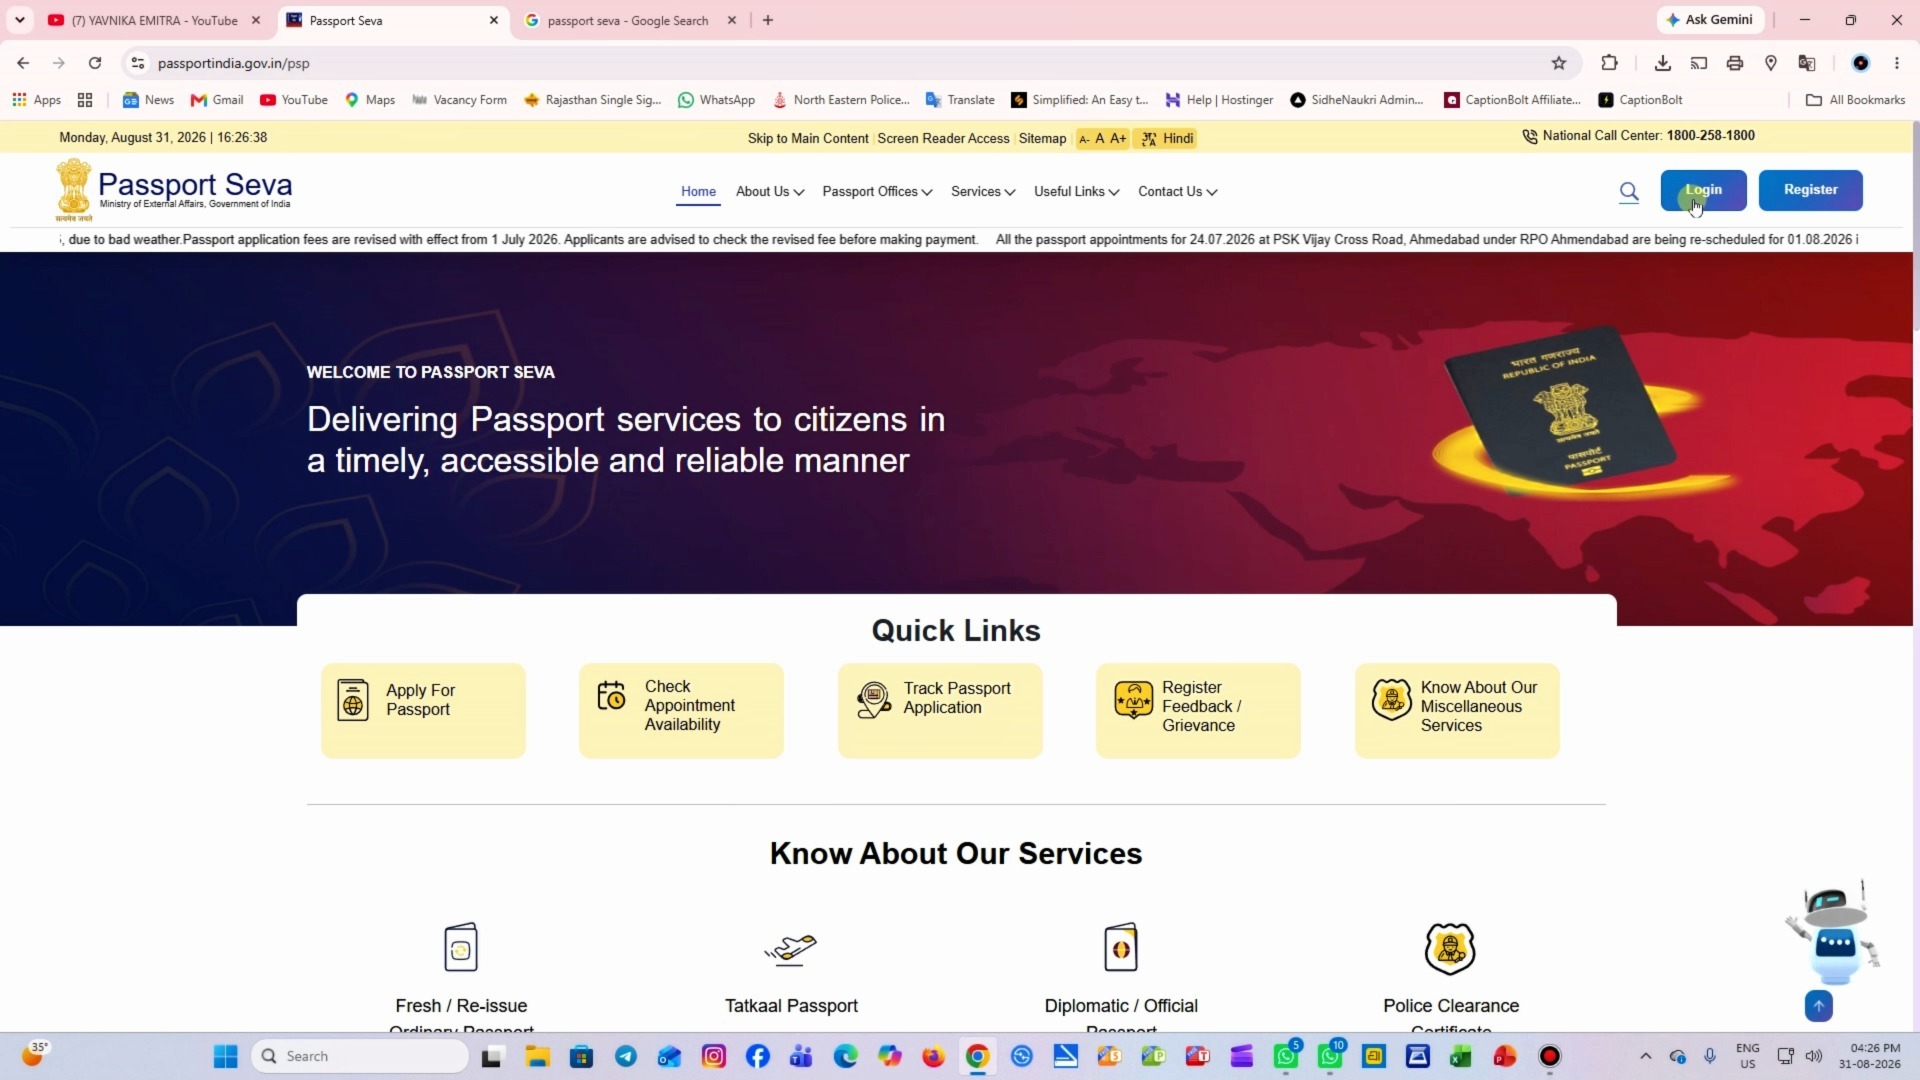Click the Register Feedback / Grievance icon
The height and width of the screenshot is (1080, 1920).
1133,700
